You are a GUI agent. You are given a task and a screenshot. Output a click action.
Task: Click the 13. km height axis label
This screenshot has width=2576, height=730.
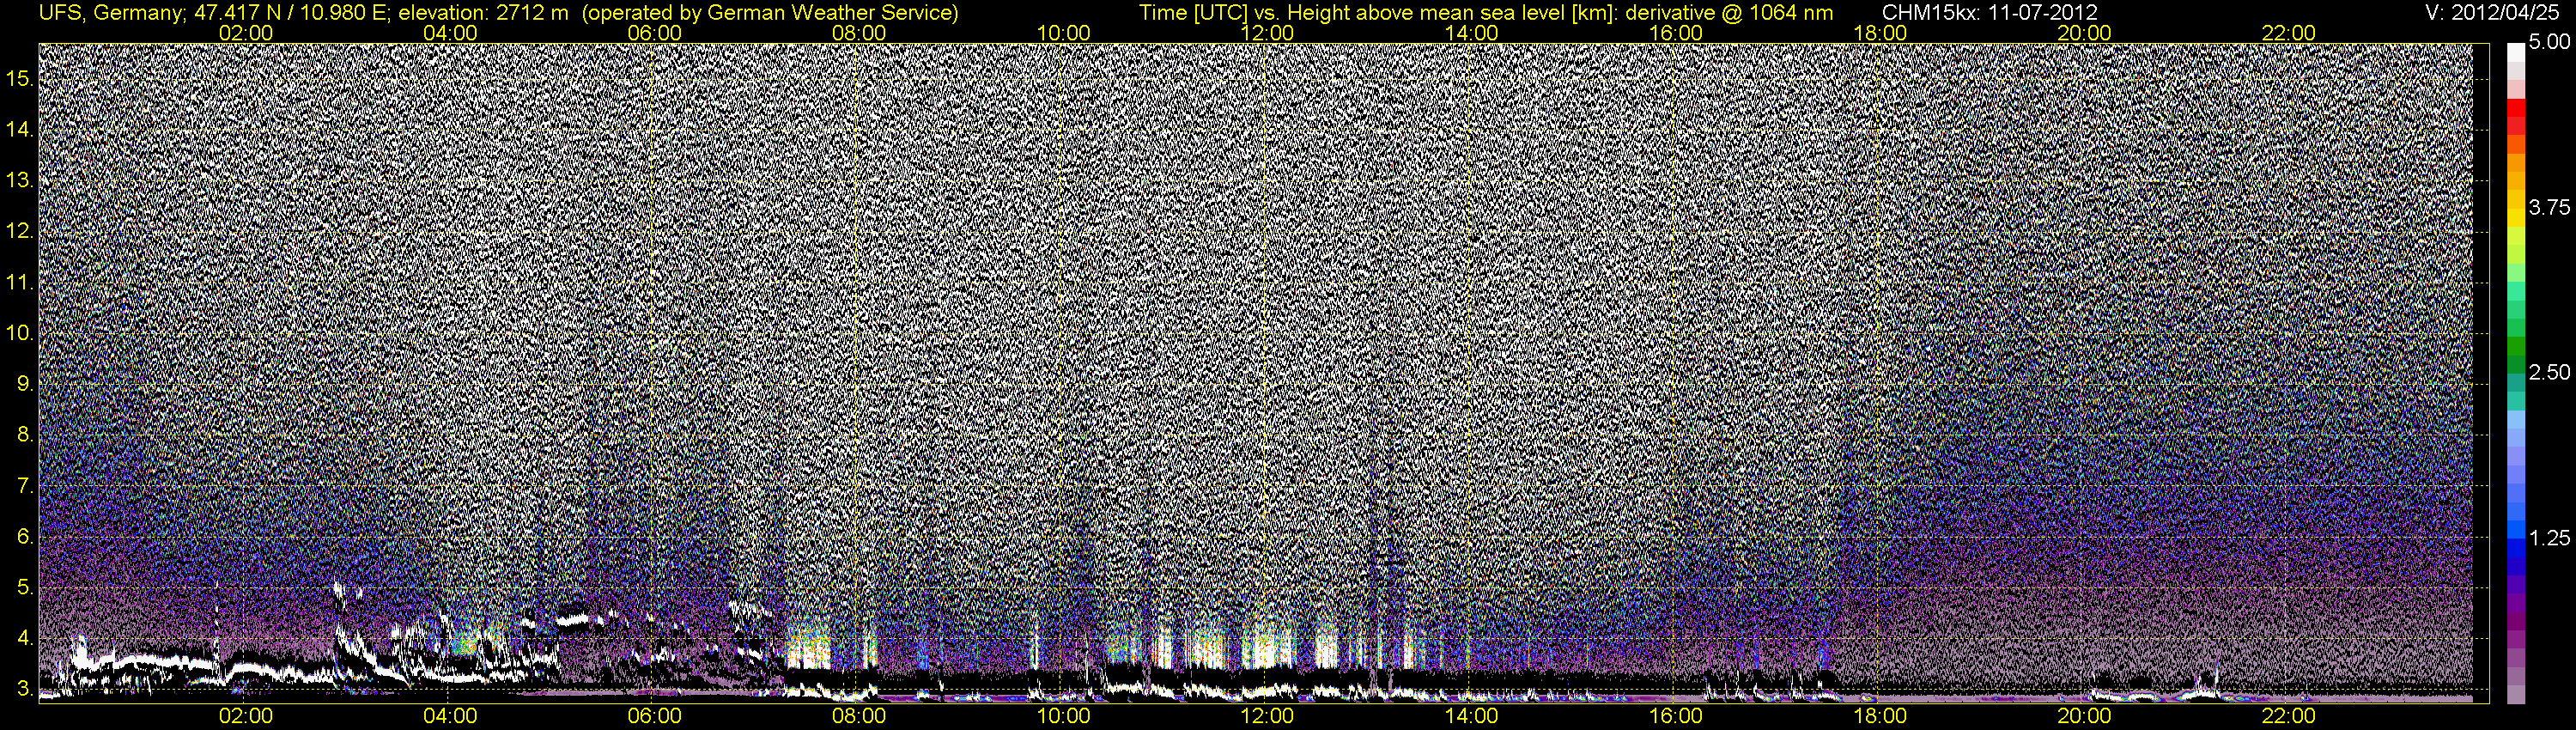(20, 180)
